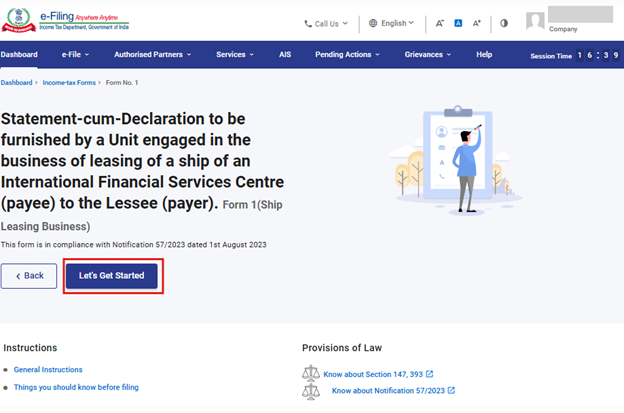Open the Authorised Partners menu
624x413 pixels.
[x=154, y=54]
